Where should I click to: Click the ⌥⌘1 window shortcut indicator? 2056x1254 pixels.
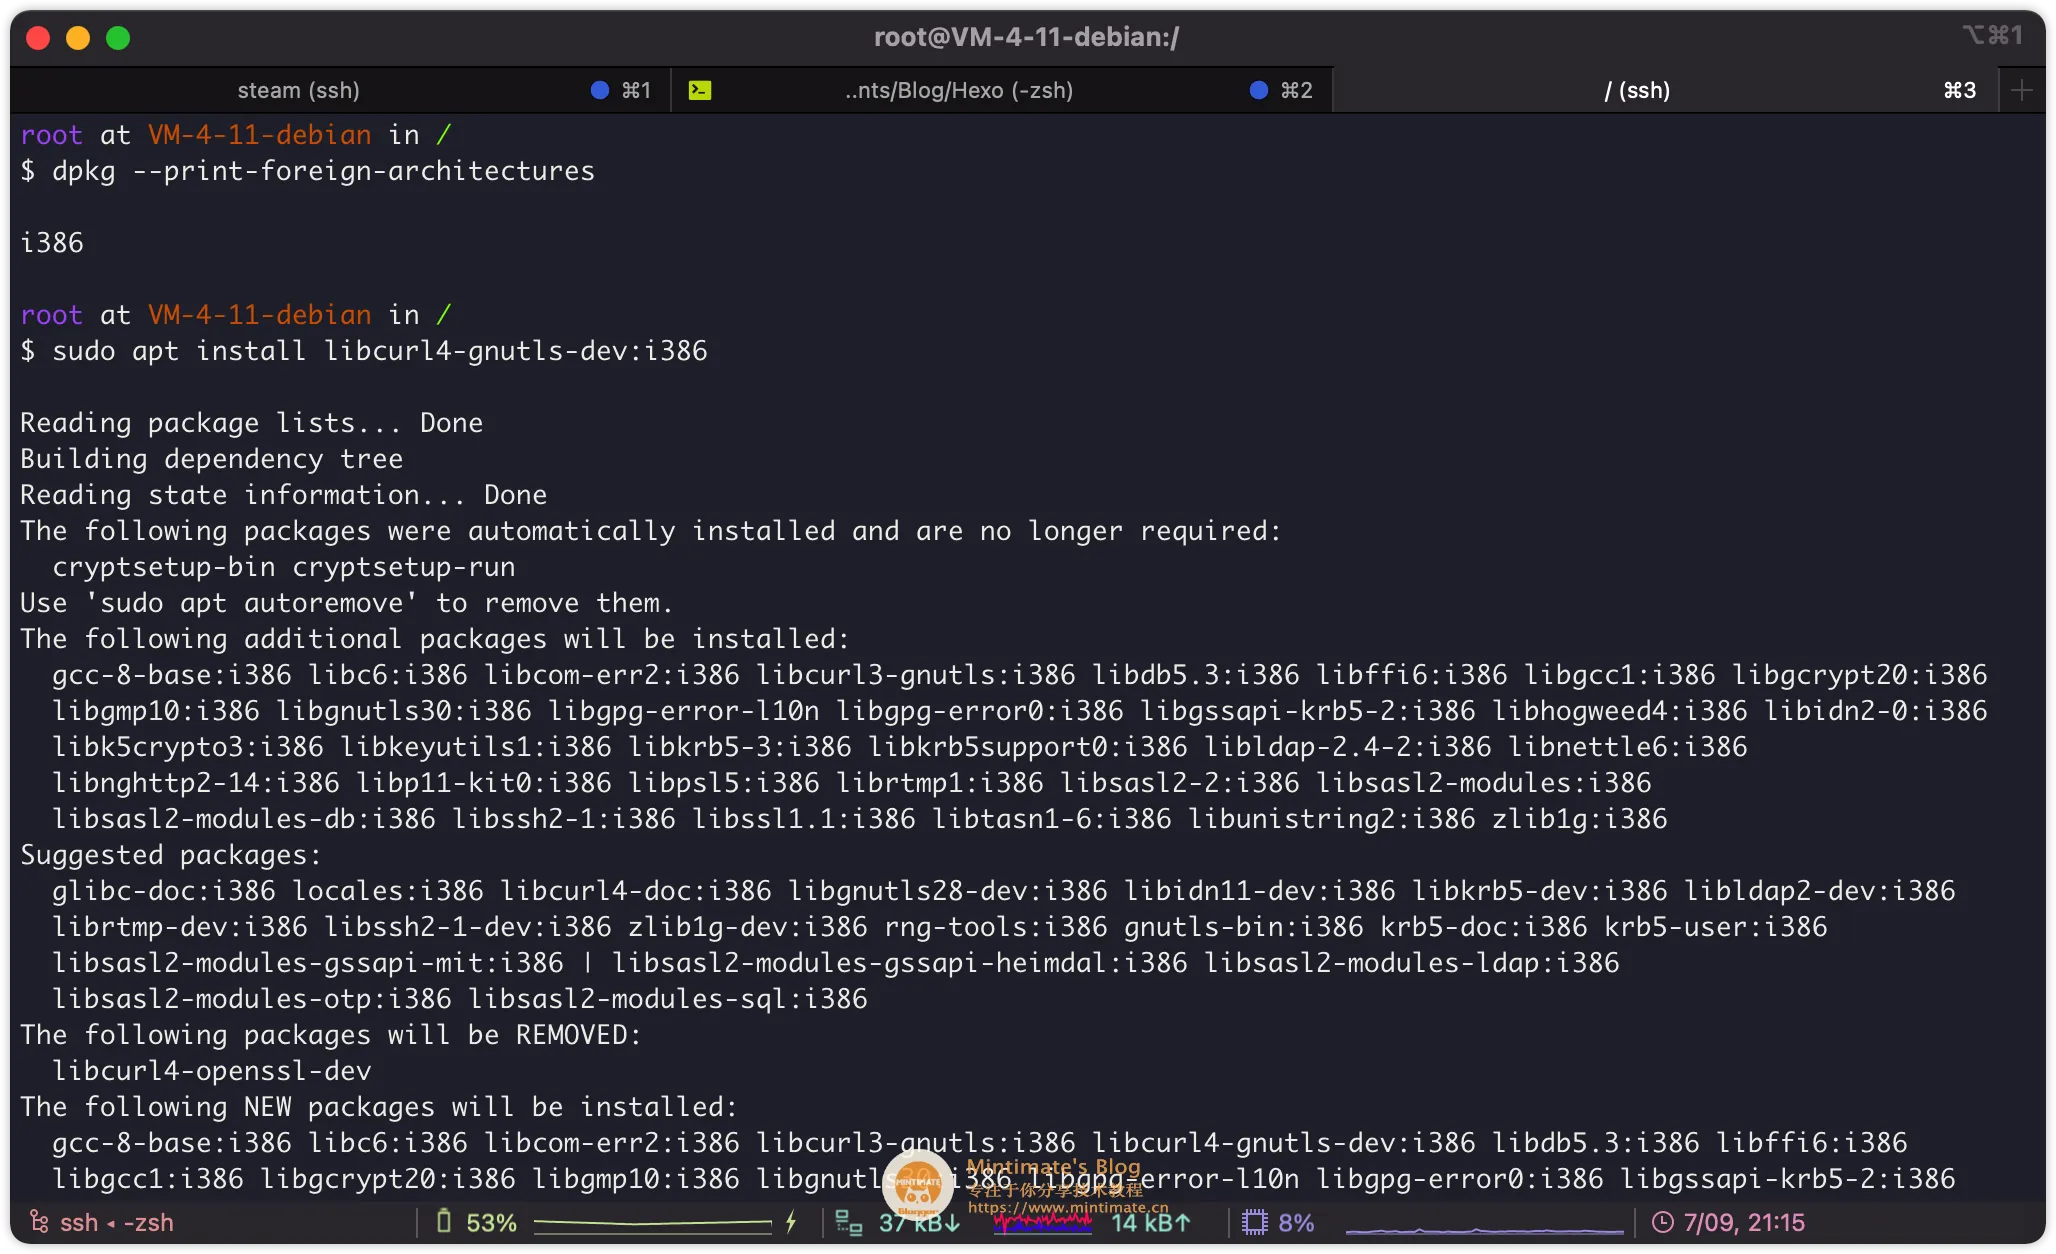(x=1992, y=35)
